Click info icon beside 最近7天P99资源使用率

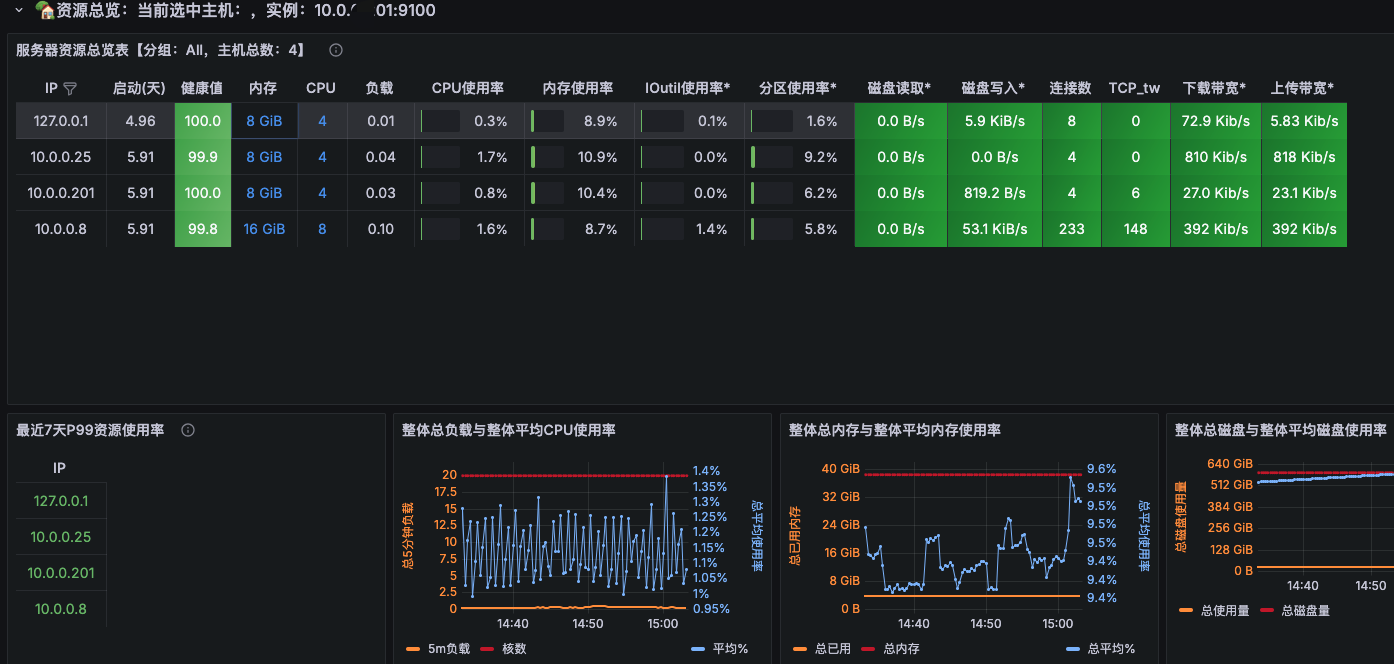pyautogui.click(x=188, y=430)
